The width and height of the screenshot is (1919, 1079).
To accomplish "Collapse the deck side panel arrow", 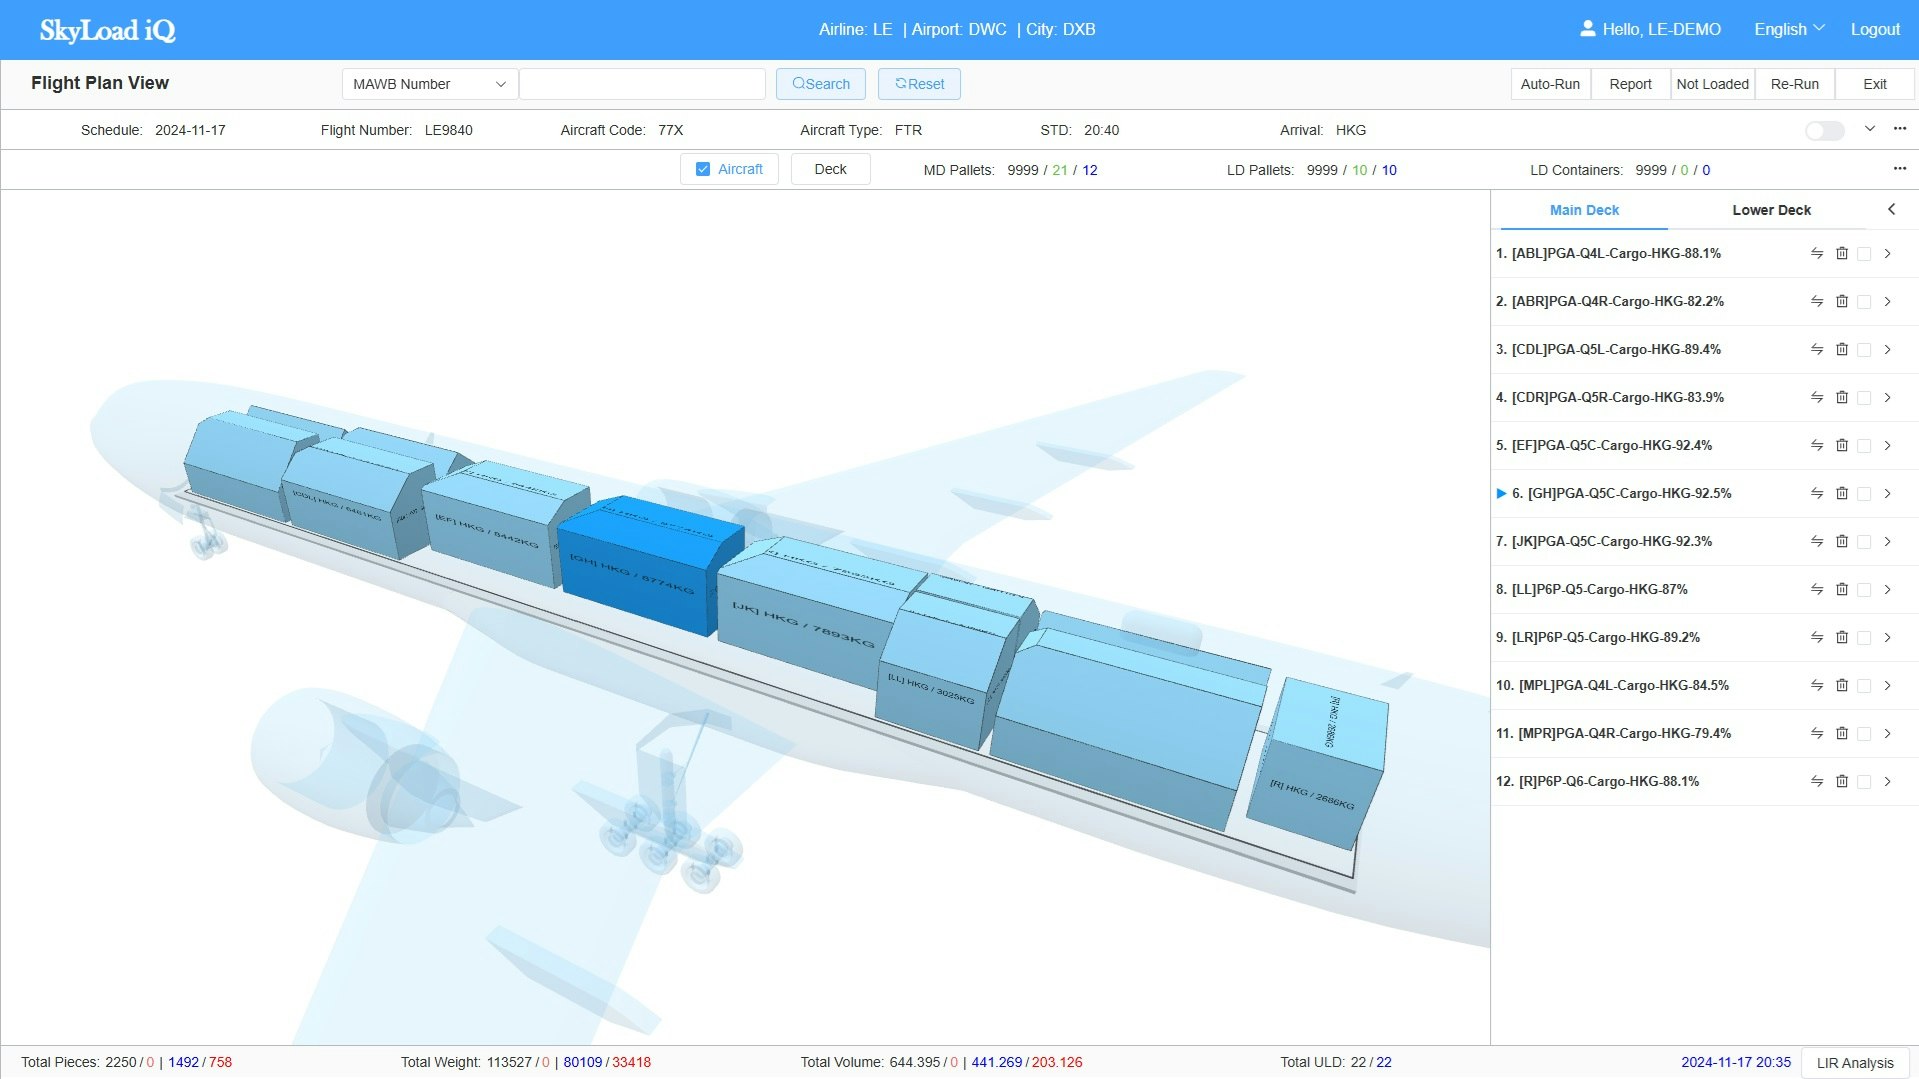I will click(x=1892, y=210).
